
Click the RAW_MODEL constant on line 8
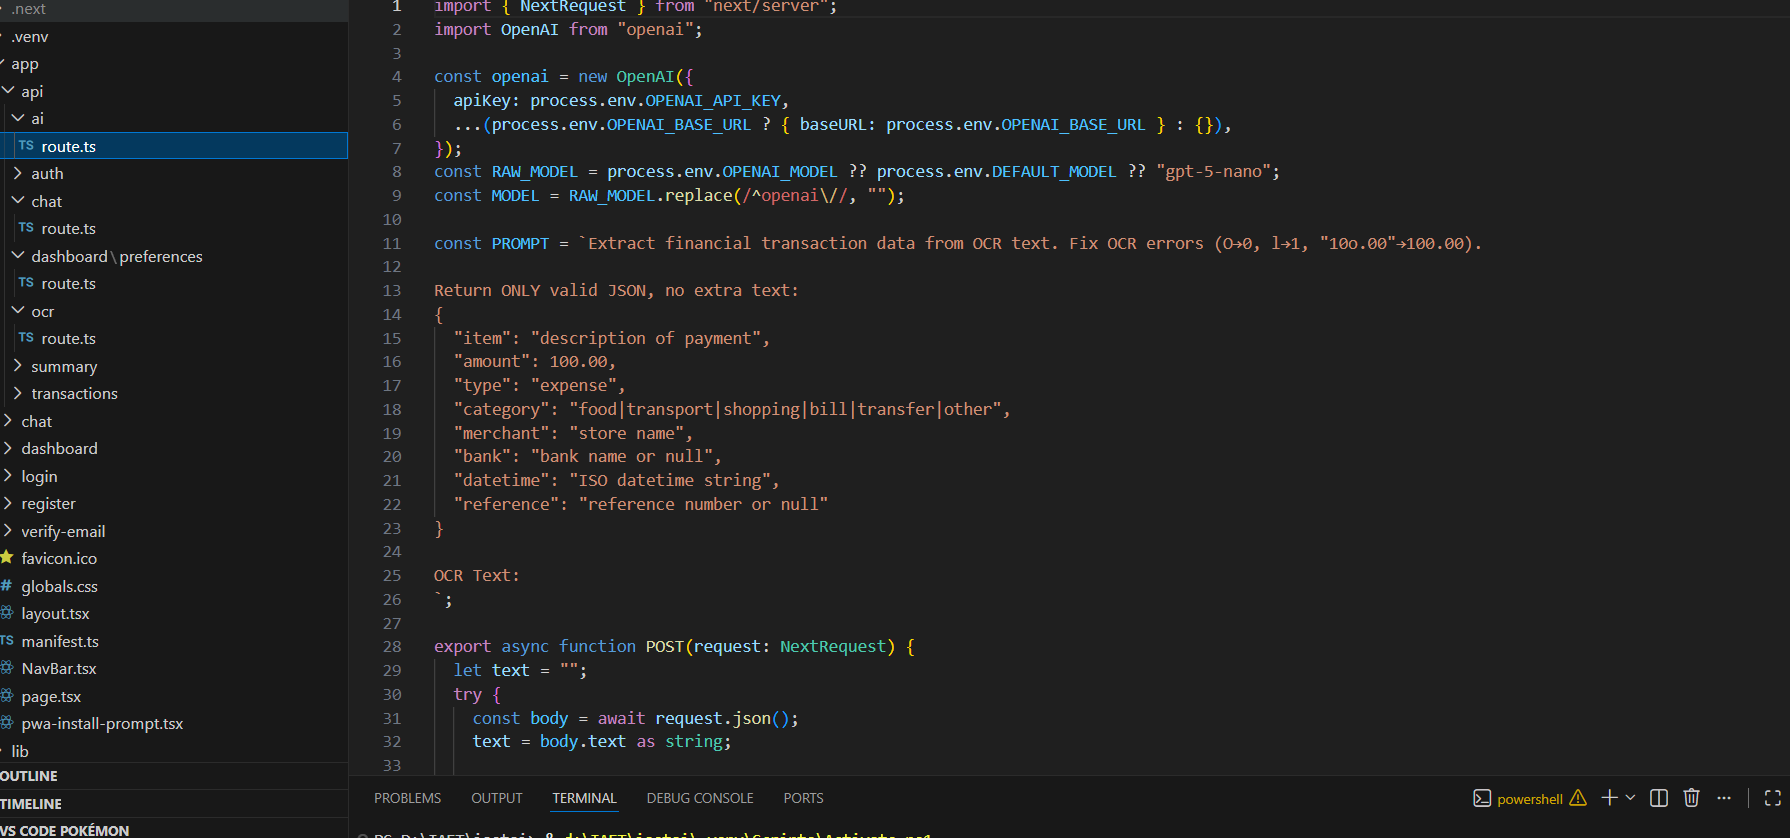pyautogui.click(x=534, y=172)
